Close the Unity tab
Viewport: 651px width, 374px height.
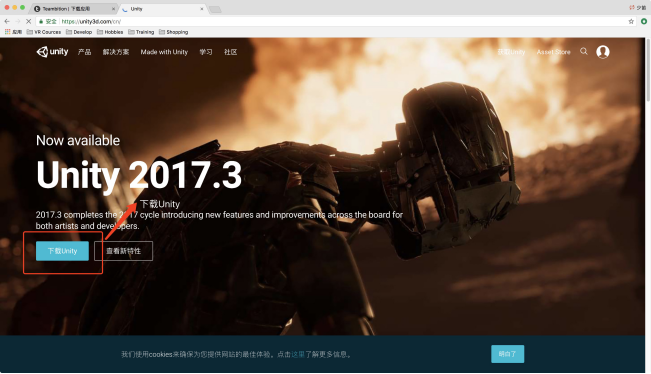point(202,9)
